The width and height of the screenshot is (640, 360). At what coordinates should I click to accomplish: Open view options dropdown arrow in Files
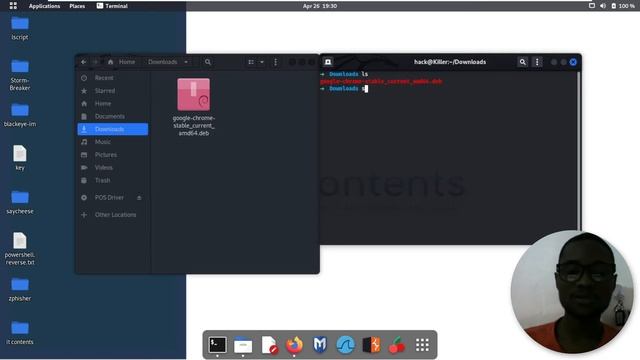[262, 62]
